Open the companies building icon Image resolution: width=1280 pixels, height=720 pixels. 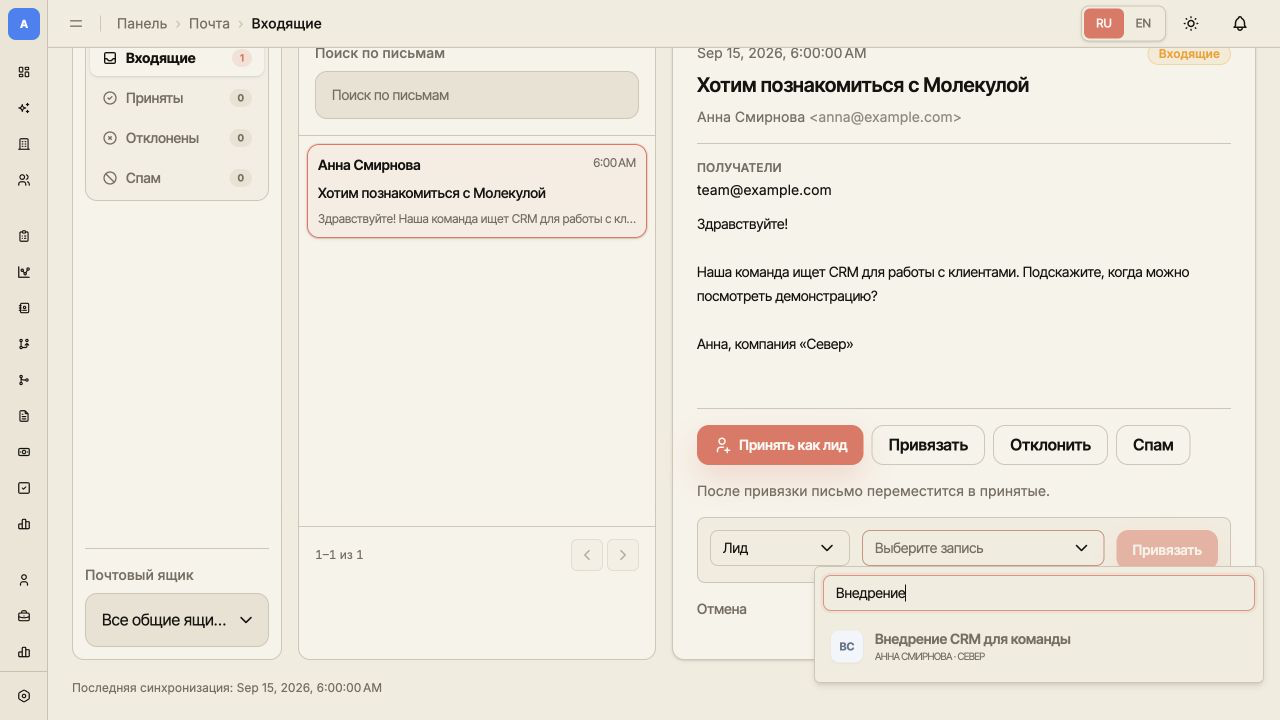[24, 144]
